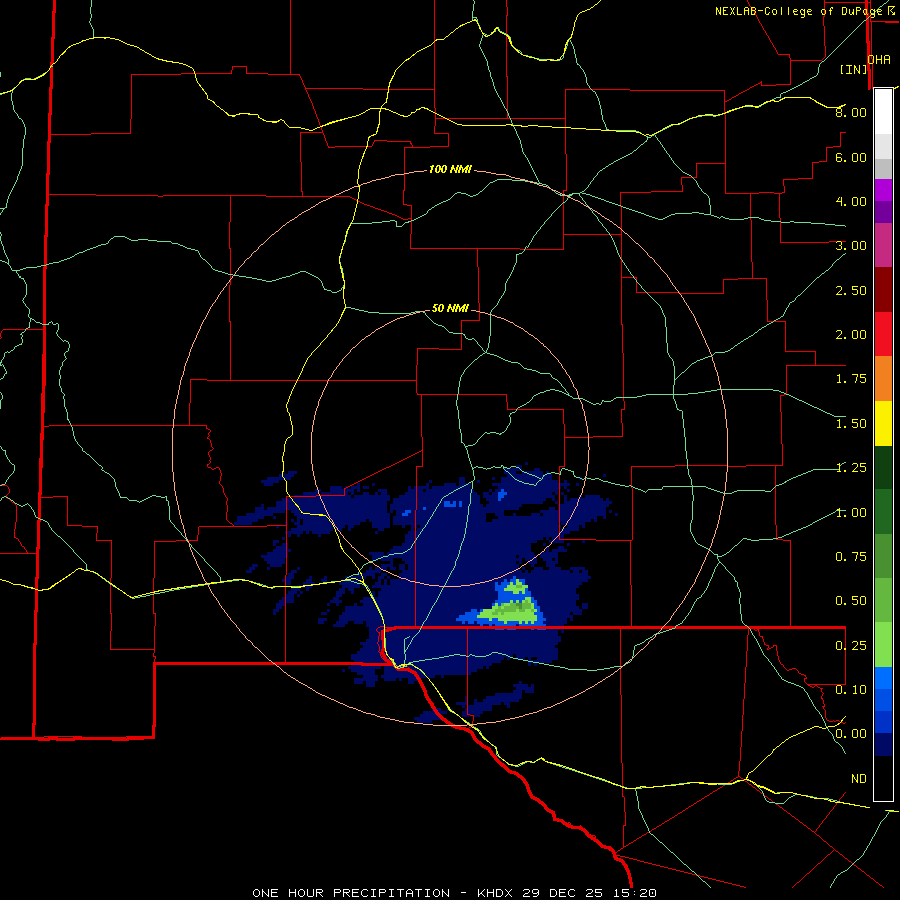Click the 0.75 legend value

coord(851,557)
